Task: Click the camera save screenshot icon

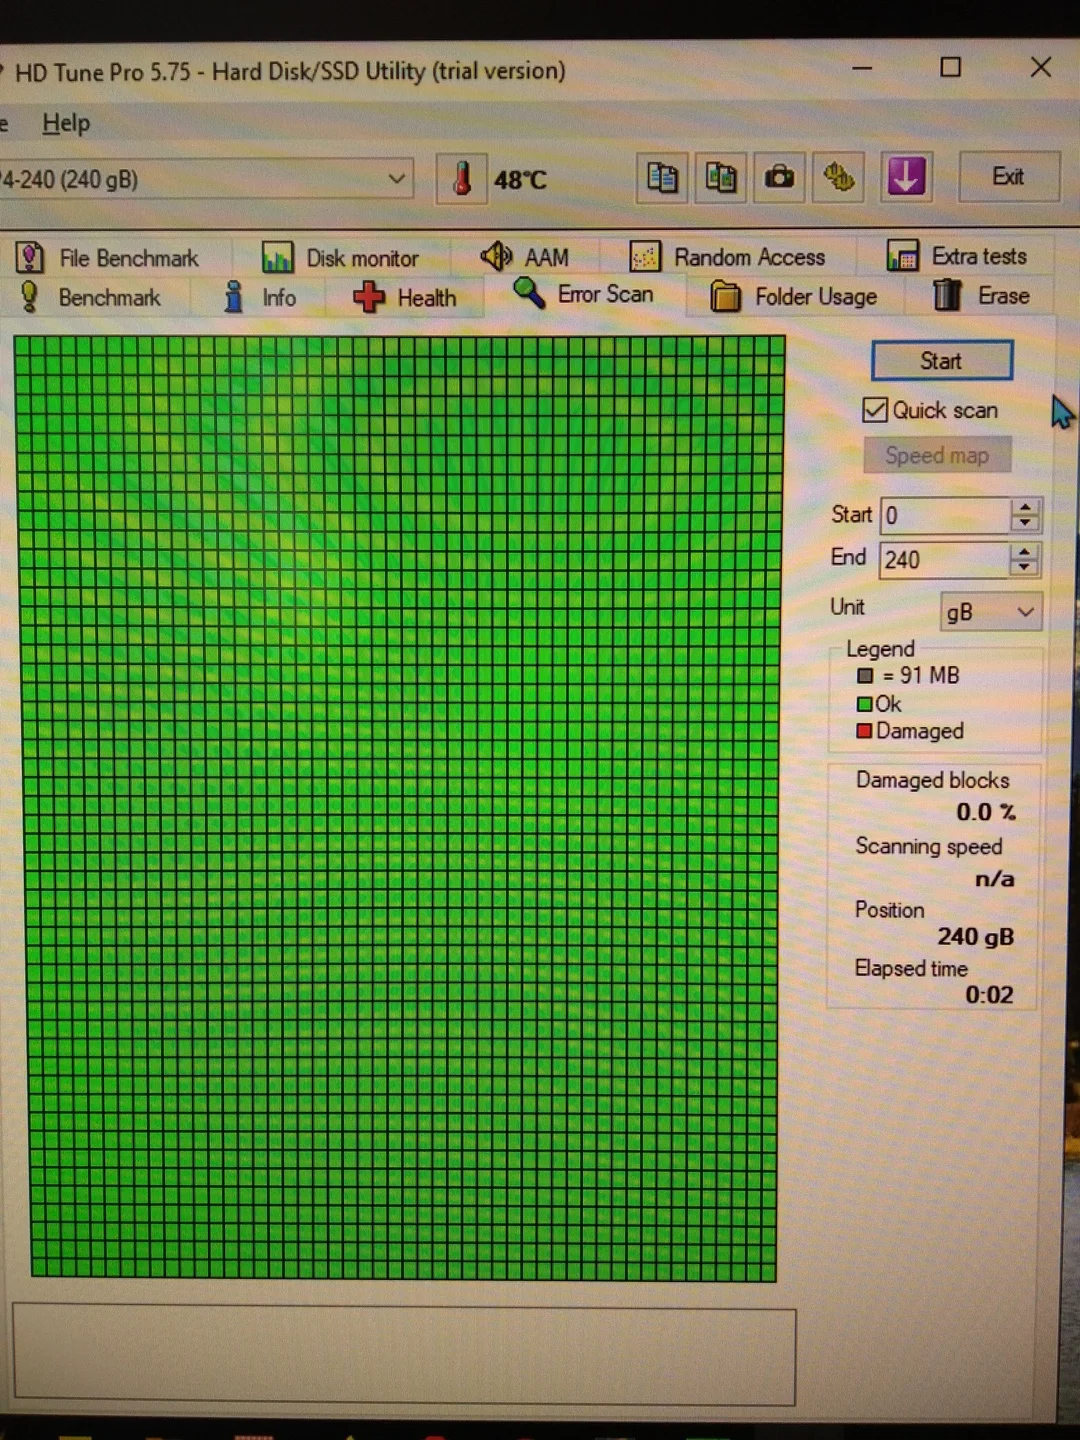Action: (779, 178)
